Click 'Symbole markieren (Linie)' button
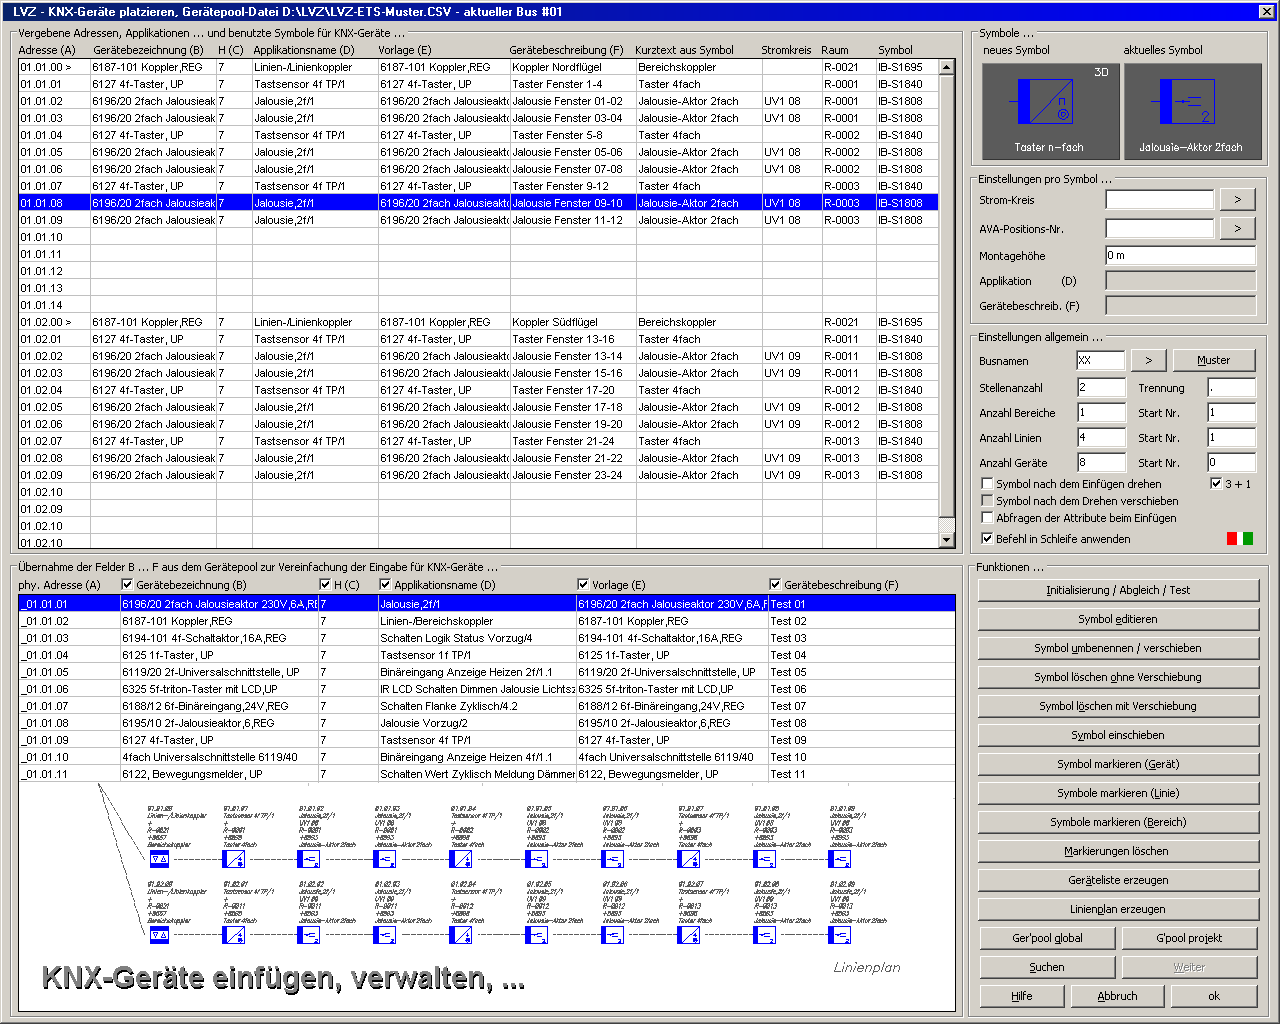This screenshot has width=1280, height=1024. click(1118, 793)
